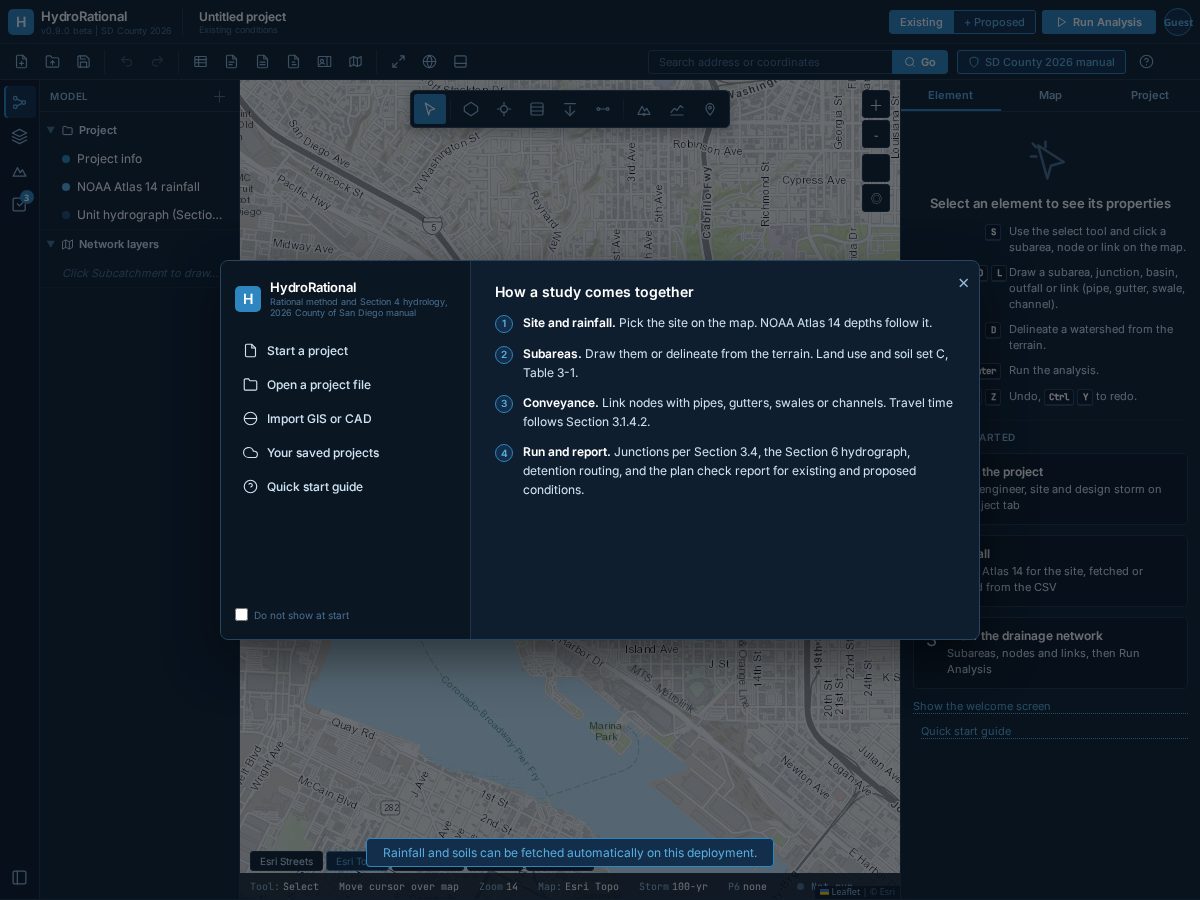This screenshot has width=1200, height=900.
Task: Zoom out the map with minus button
Action: tap(876, 135)
